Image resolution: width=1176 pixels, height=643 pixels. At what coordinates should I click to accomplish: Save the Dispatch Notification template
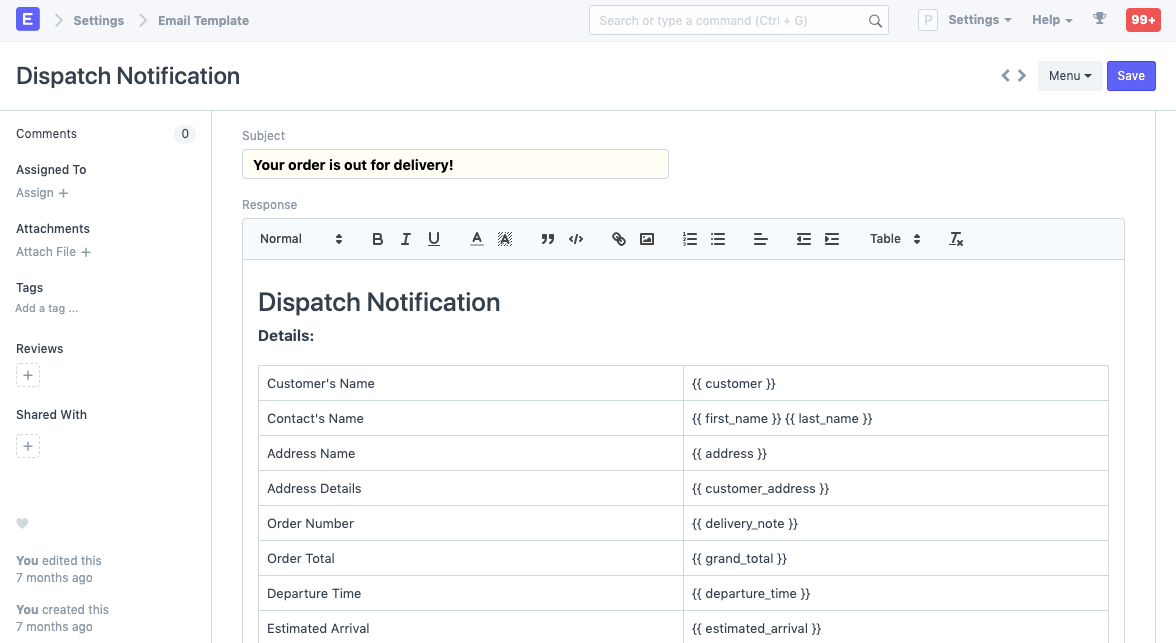coord(1130,75)
